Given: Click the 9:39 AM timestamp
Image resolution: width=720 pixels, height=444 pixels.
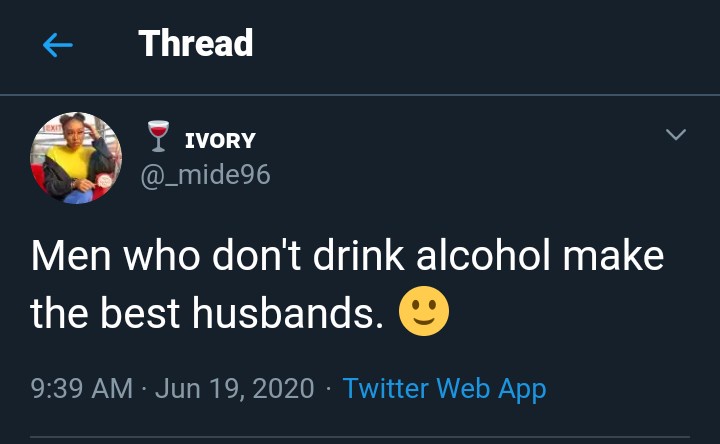Looking at the screenshot, I should point(83,388).
